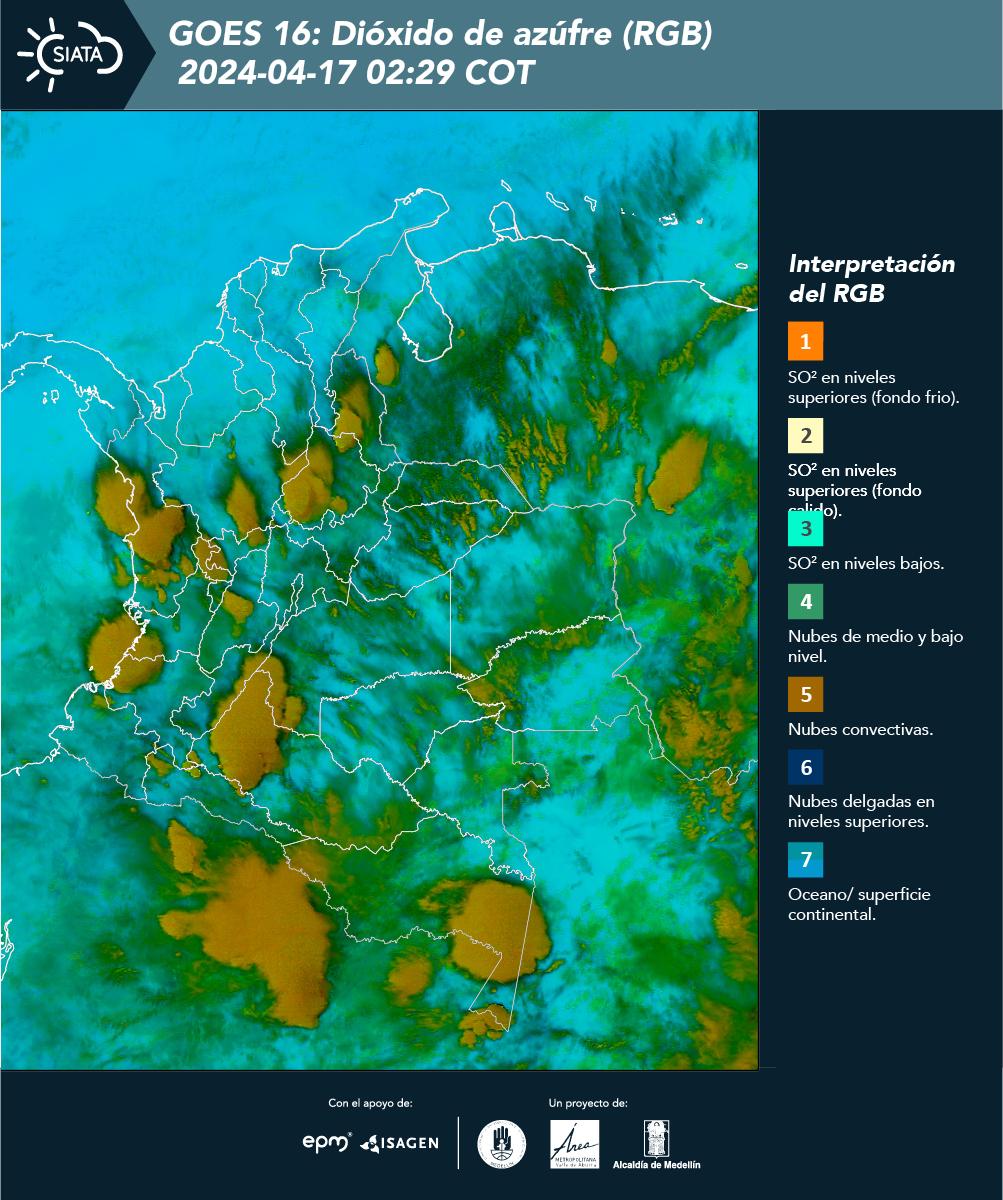Viewport: 1003px width, 1200px height.
Task: Click the "Con el apoyo de:" label
Action: pos(370,1103)
